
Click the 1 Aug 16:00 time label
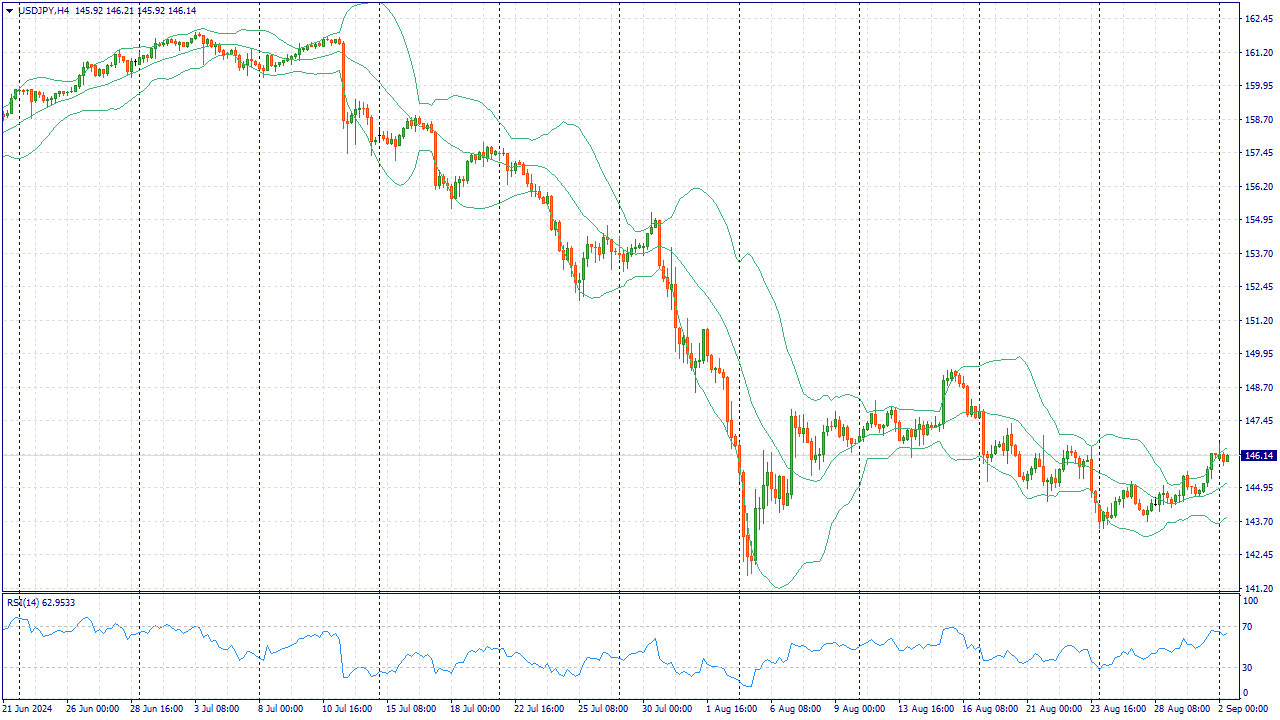[732, 709]
